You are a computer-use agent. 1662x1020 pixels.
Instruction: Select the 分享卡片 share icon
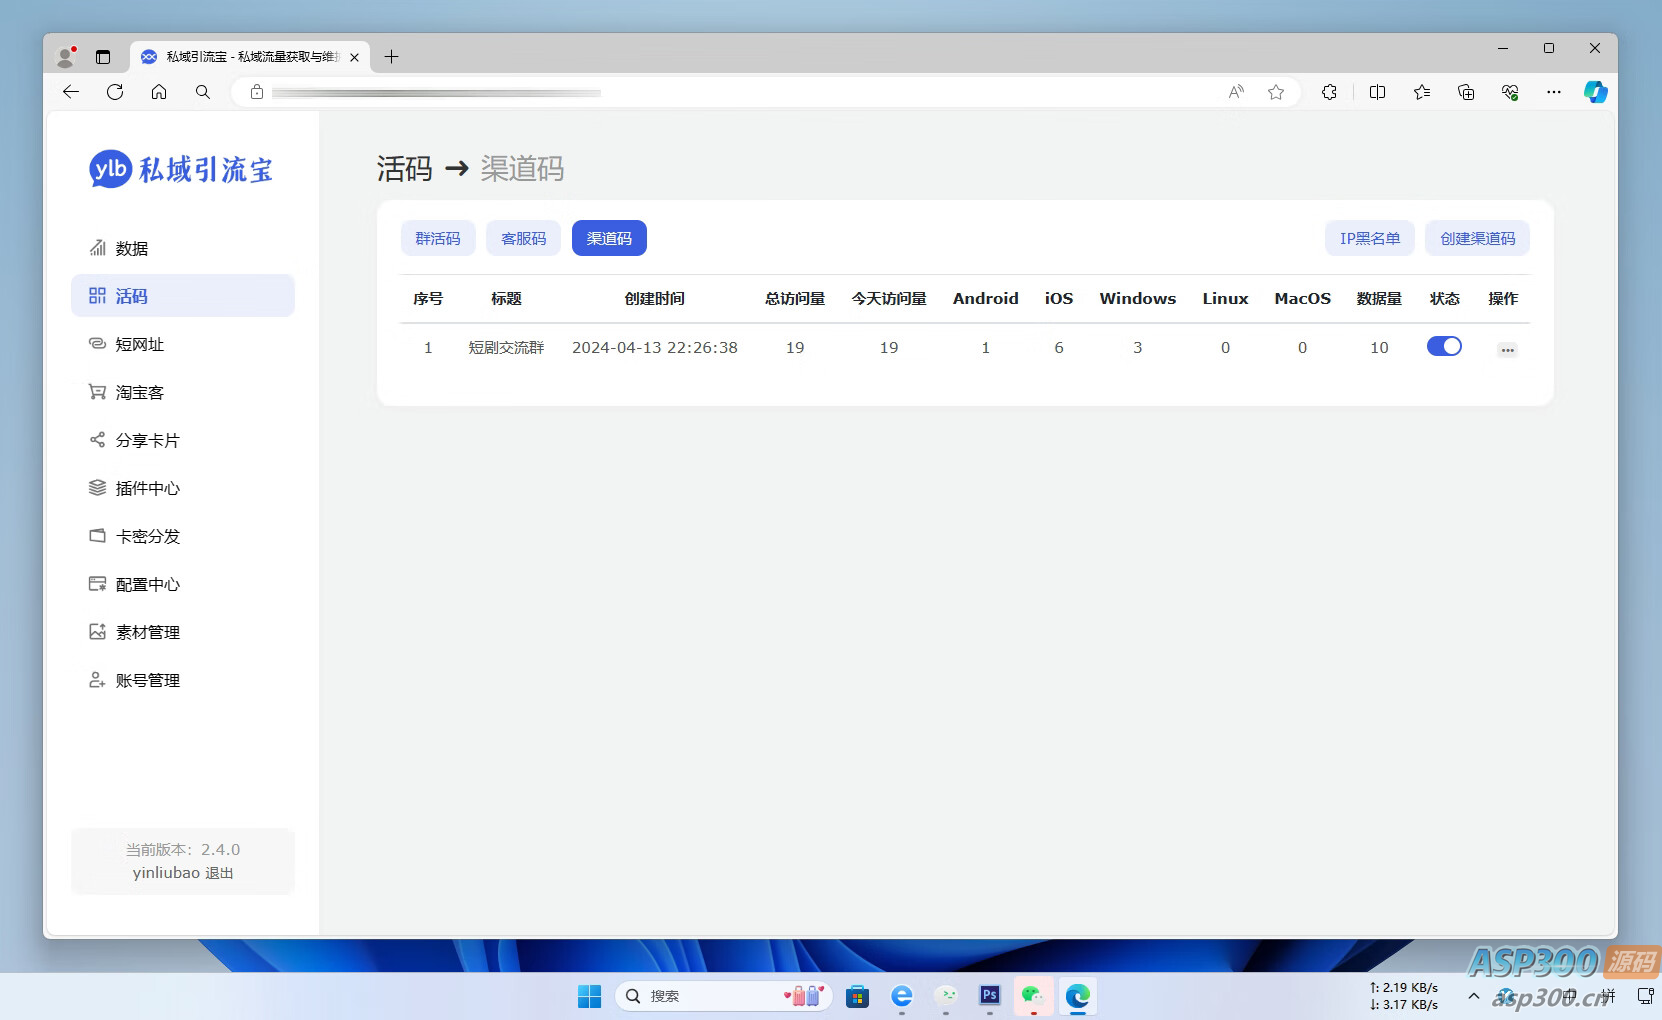97,440
